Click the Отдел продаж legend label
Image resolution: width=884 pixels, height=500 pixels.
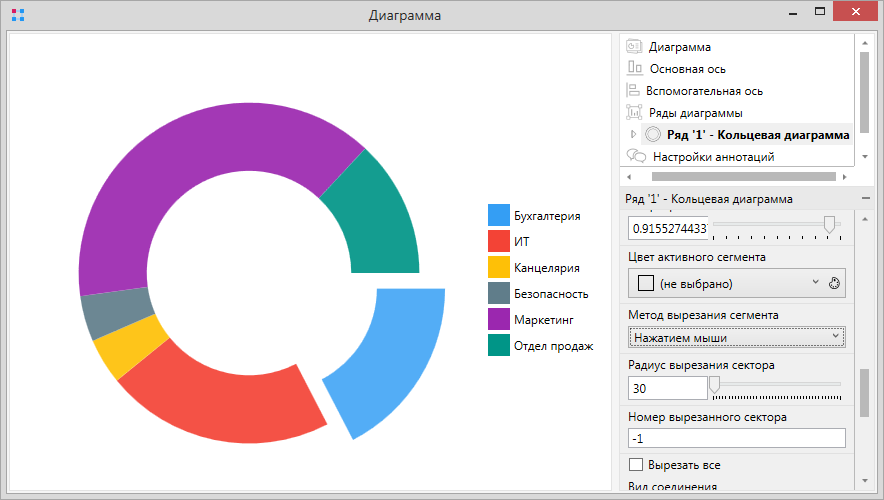[553, 346]
